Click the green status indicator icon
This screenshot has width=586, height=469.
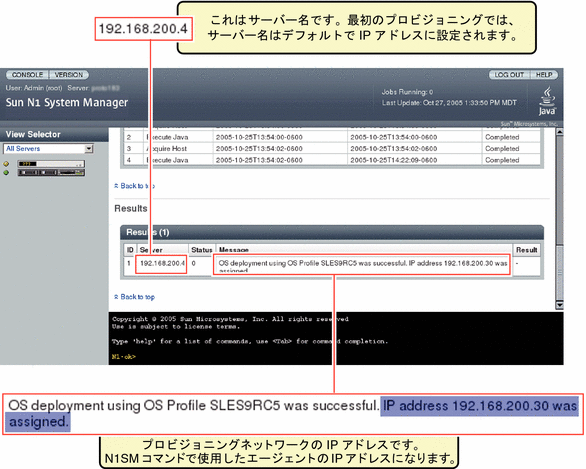point(6,173)
